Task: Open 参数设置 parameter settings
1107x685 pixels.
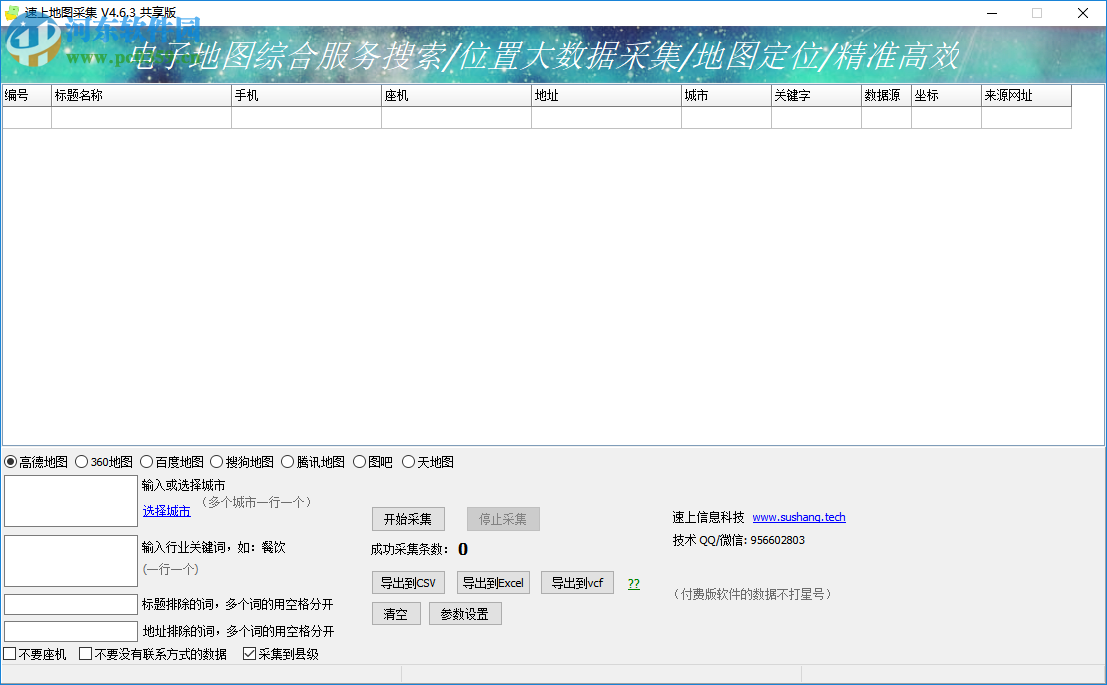Action: coord(466,613)
